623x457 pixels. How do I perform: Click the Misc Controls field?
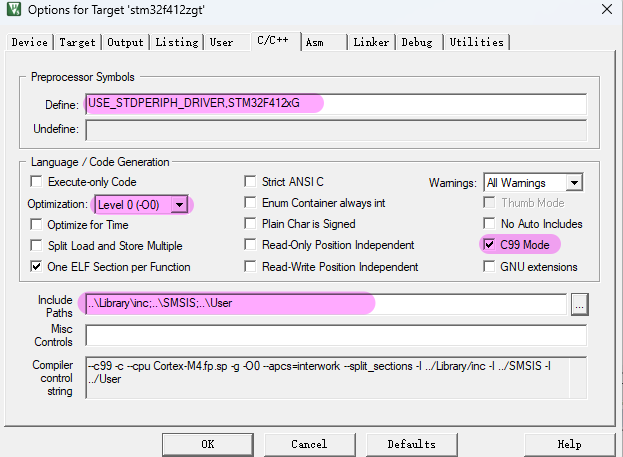click(336, 335)
